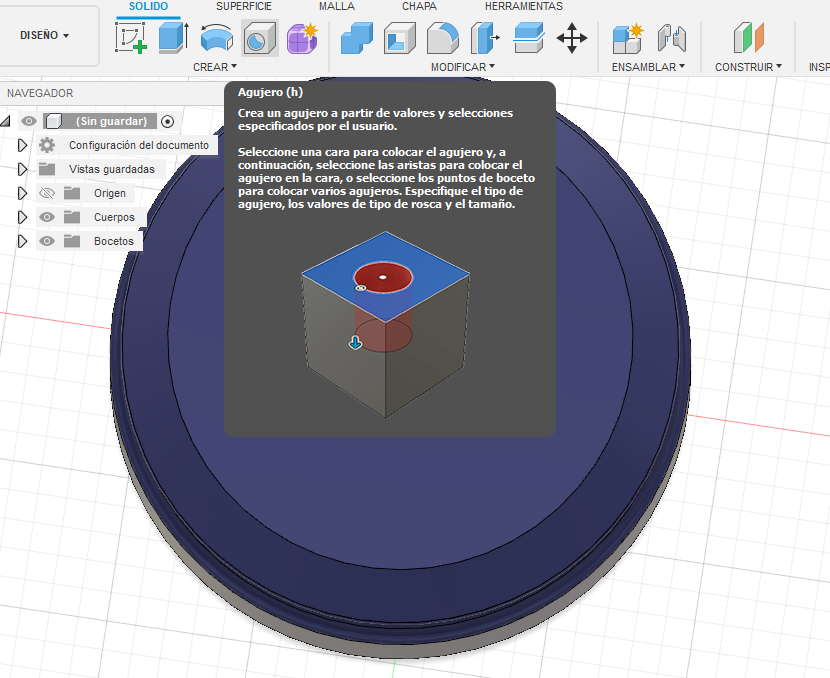830x678 pixels.
Task: Expand the Origen node
Action: click(22, 193)
